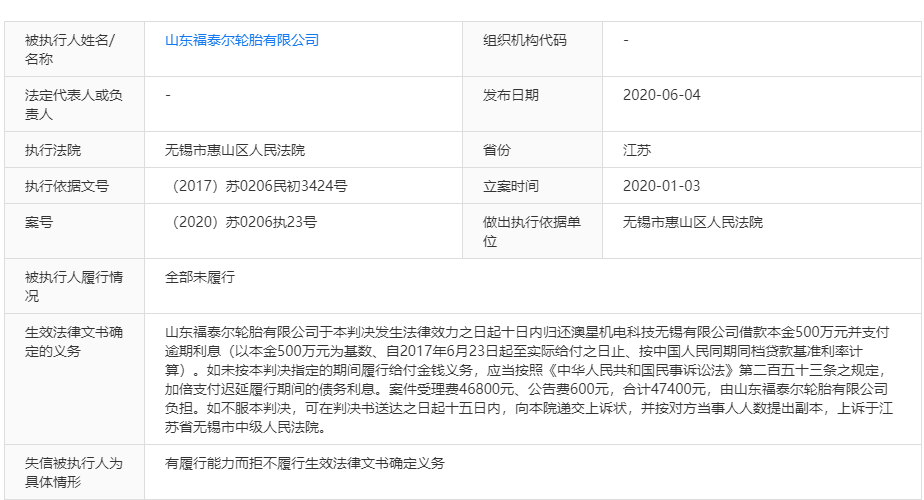Click the 被执行人履行情况 label
924x500 pixels.
(x=74, y=287)
